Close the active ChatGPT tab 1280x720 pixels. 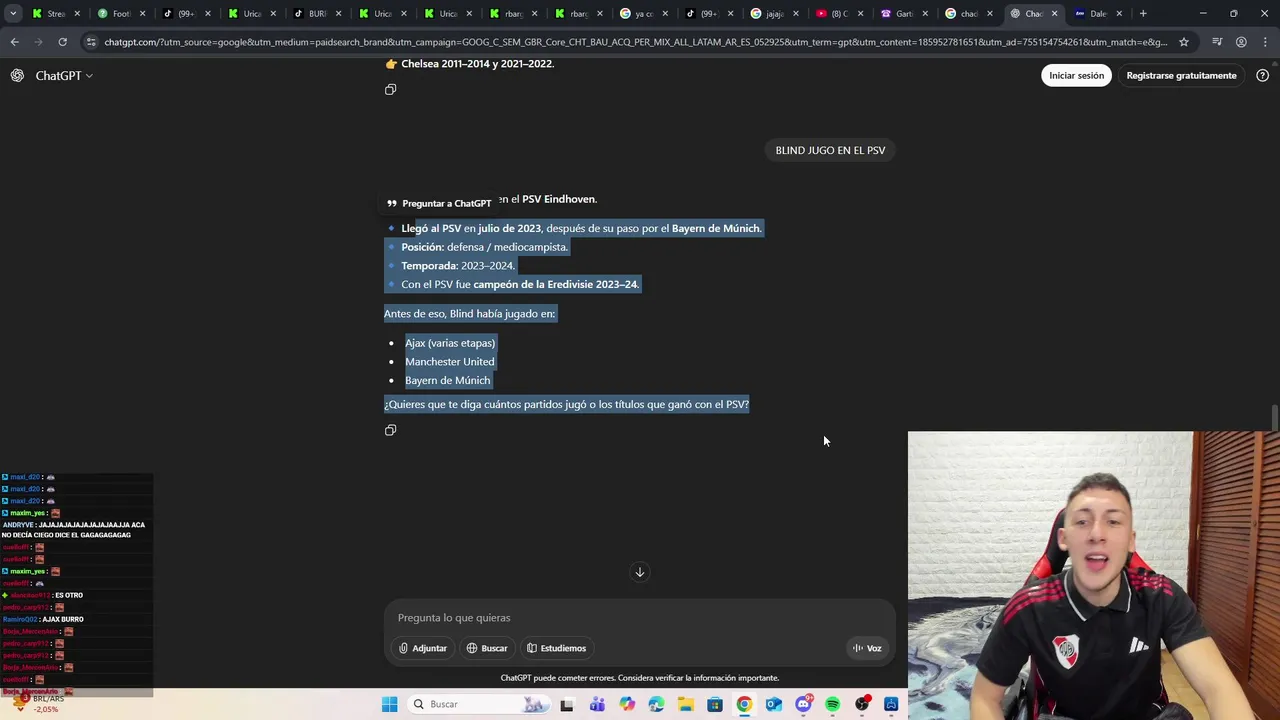[1054, 13]
